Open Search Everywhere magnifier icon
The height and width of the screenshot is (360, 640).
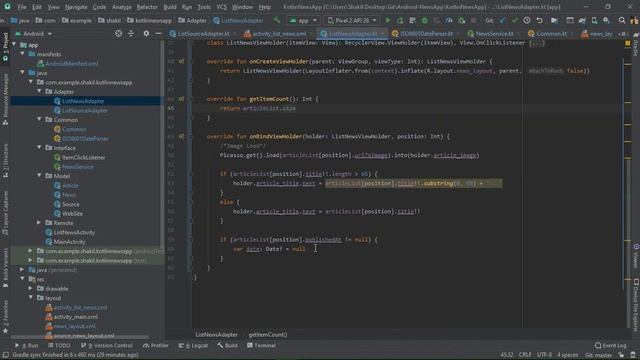pyautogui.click(x=622, y=20)
